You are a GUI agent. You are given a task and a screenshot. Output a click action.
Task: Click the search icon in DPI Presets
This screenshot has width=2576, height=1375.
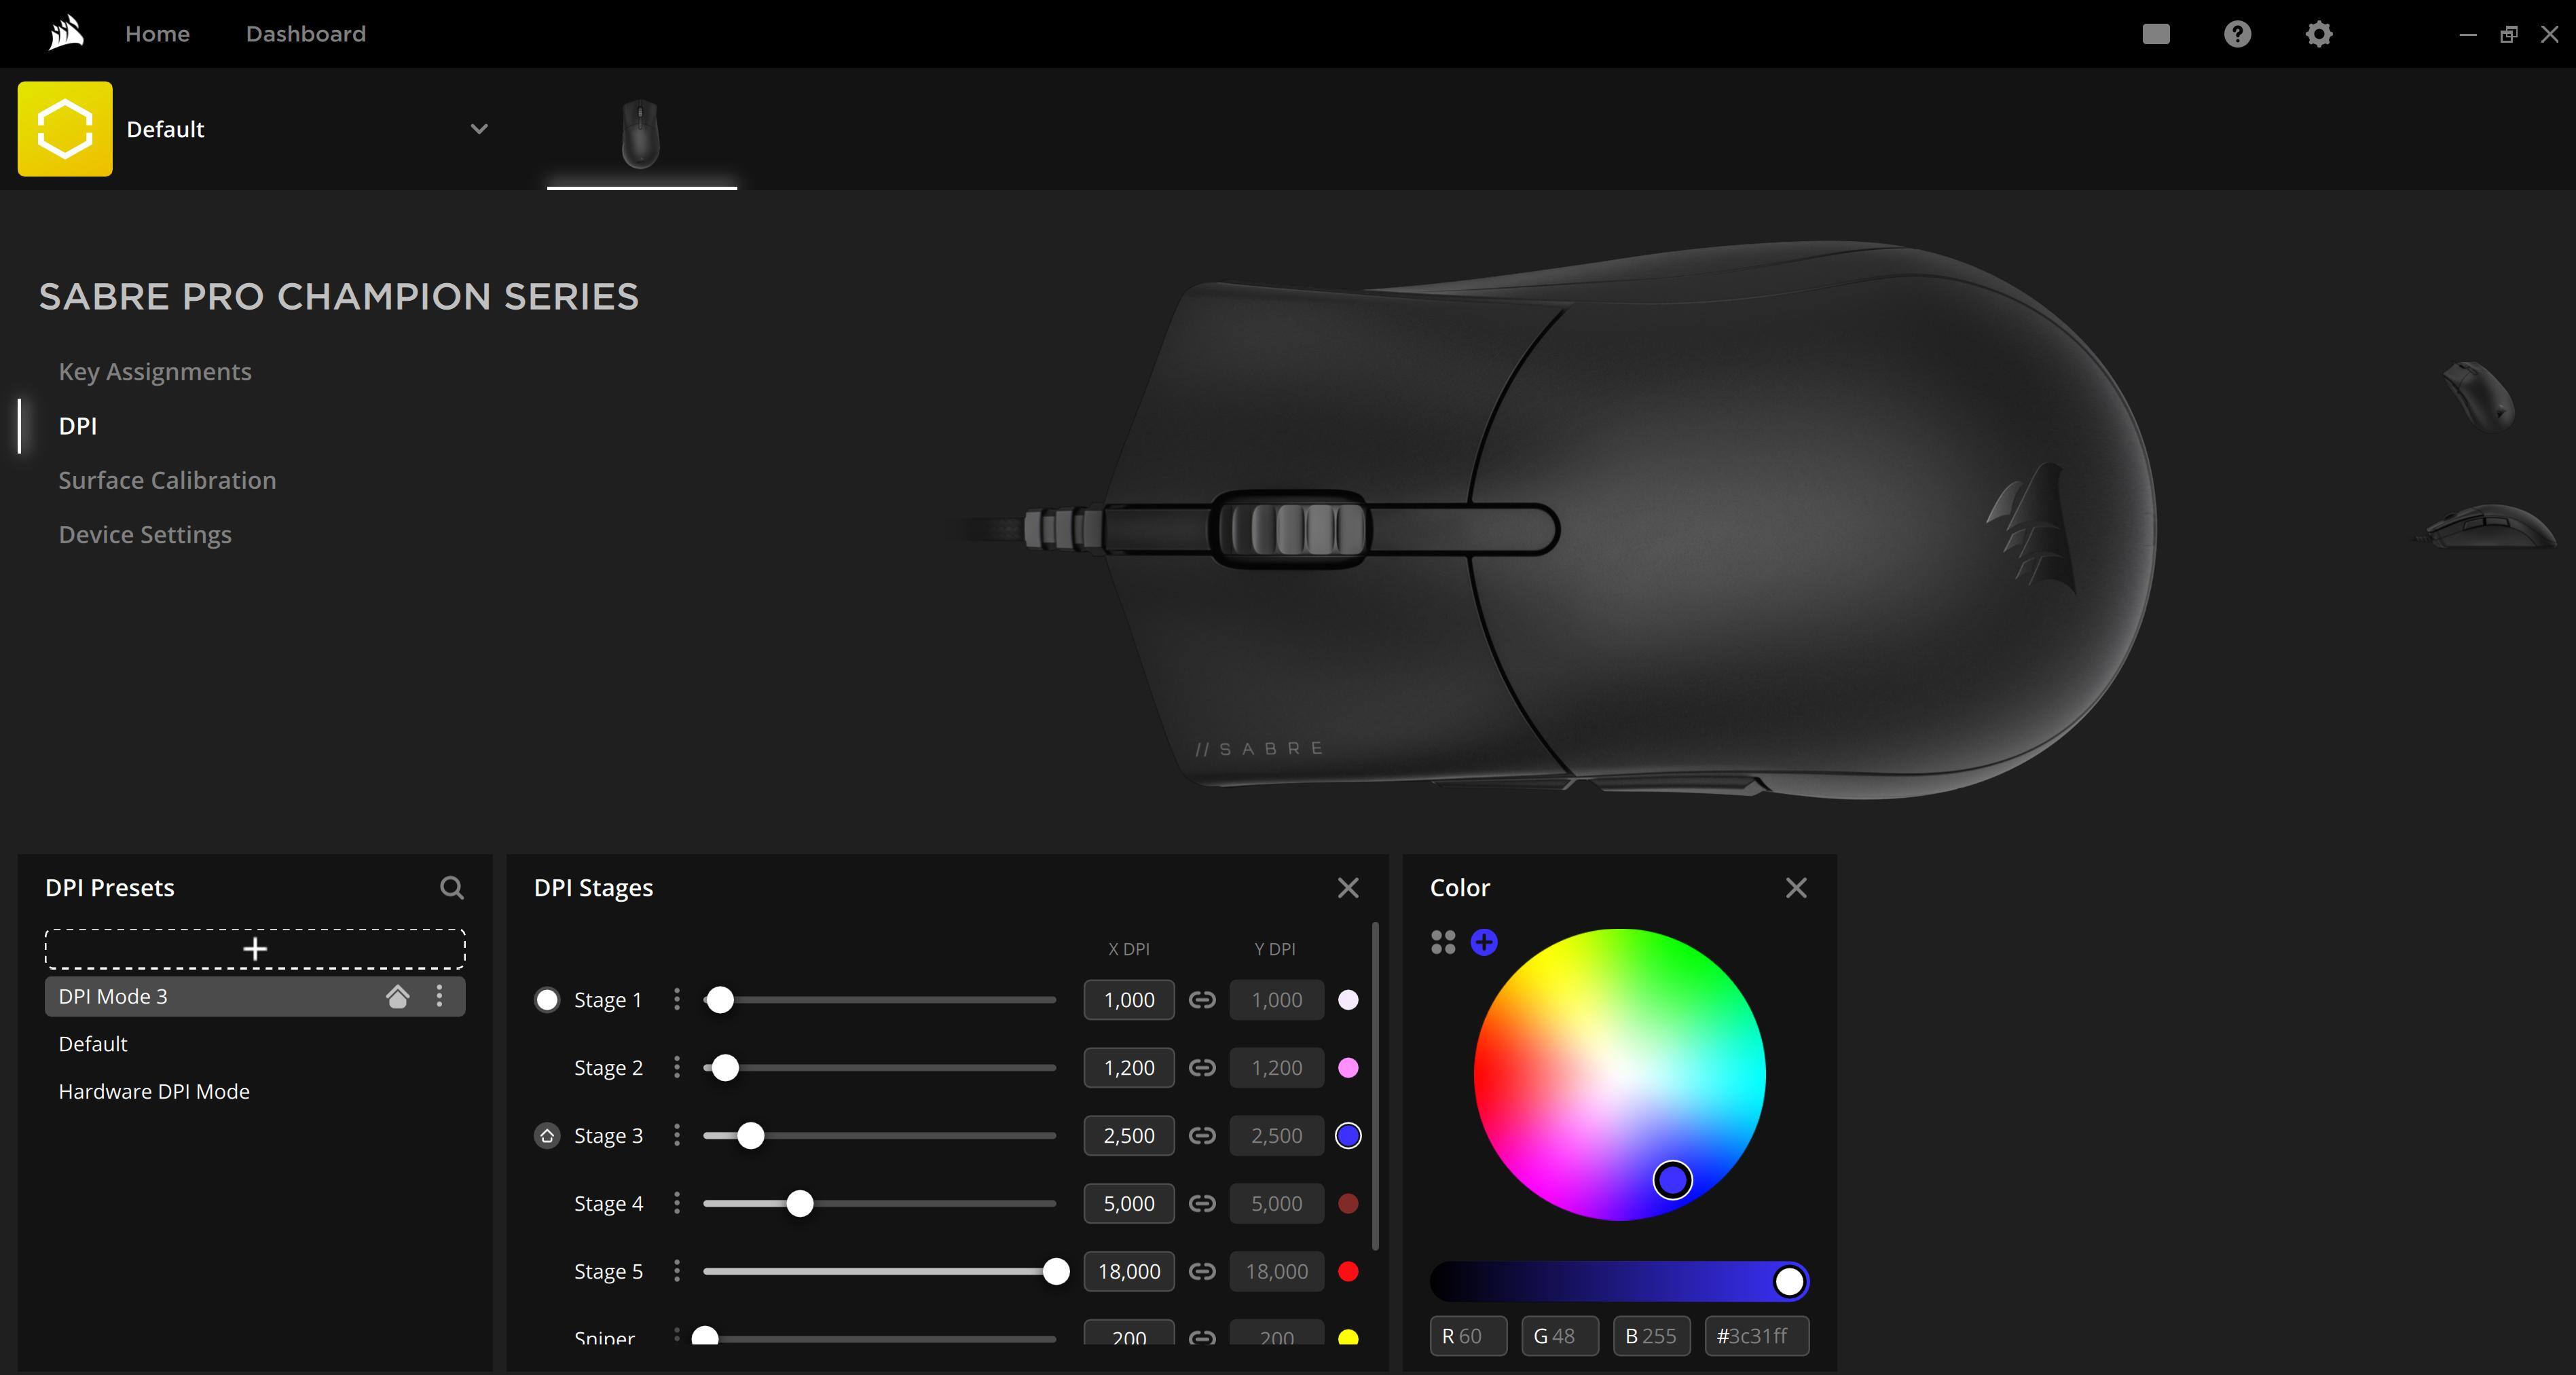coord(451,887)
